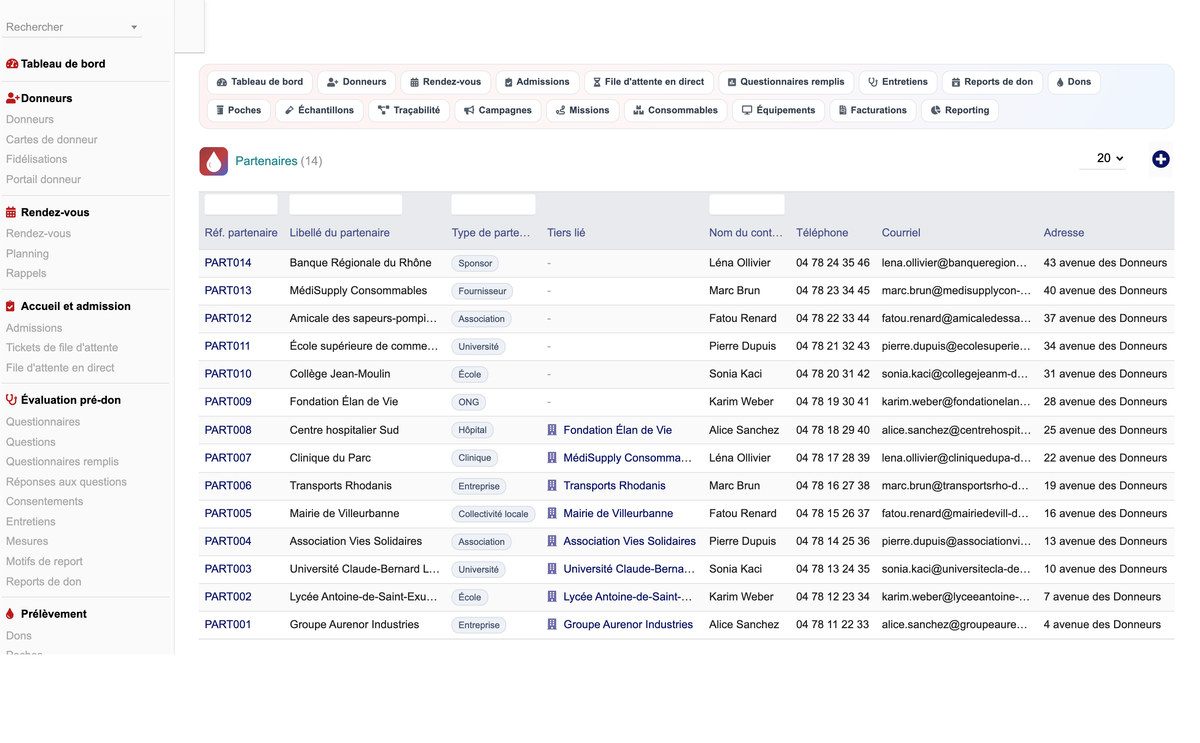Sort by Tiers lié column header
1200x743 pixels.
566,233
